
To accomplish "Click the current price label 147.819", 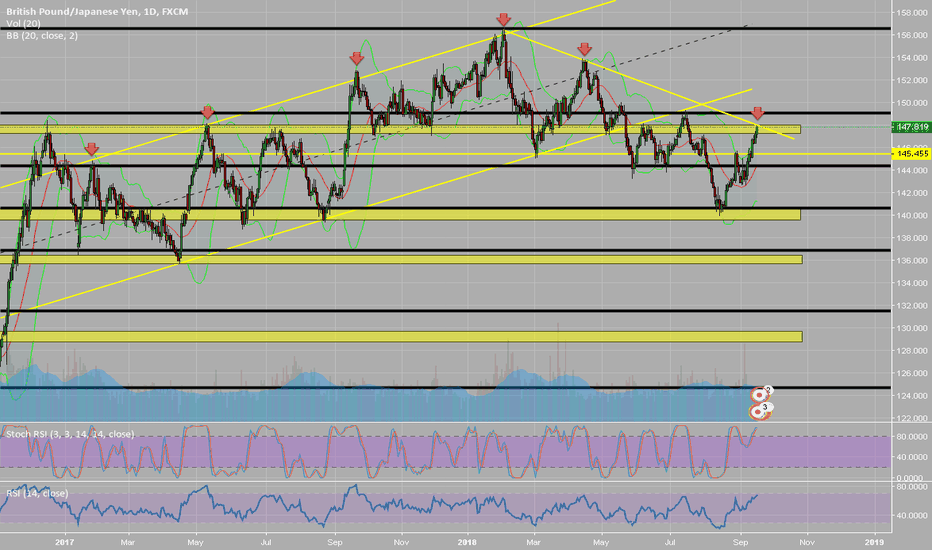I will tap(912, 127).
